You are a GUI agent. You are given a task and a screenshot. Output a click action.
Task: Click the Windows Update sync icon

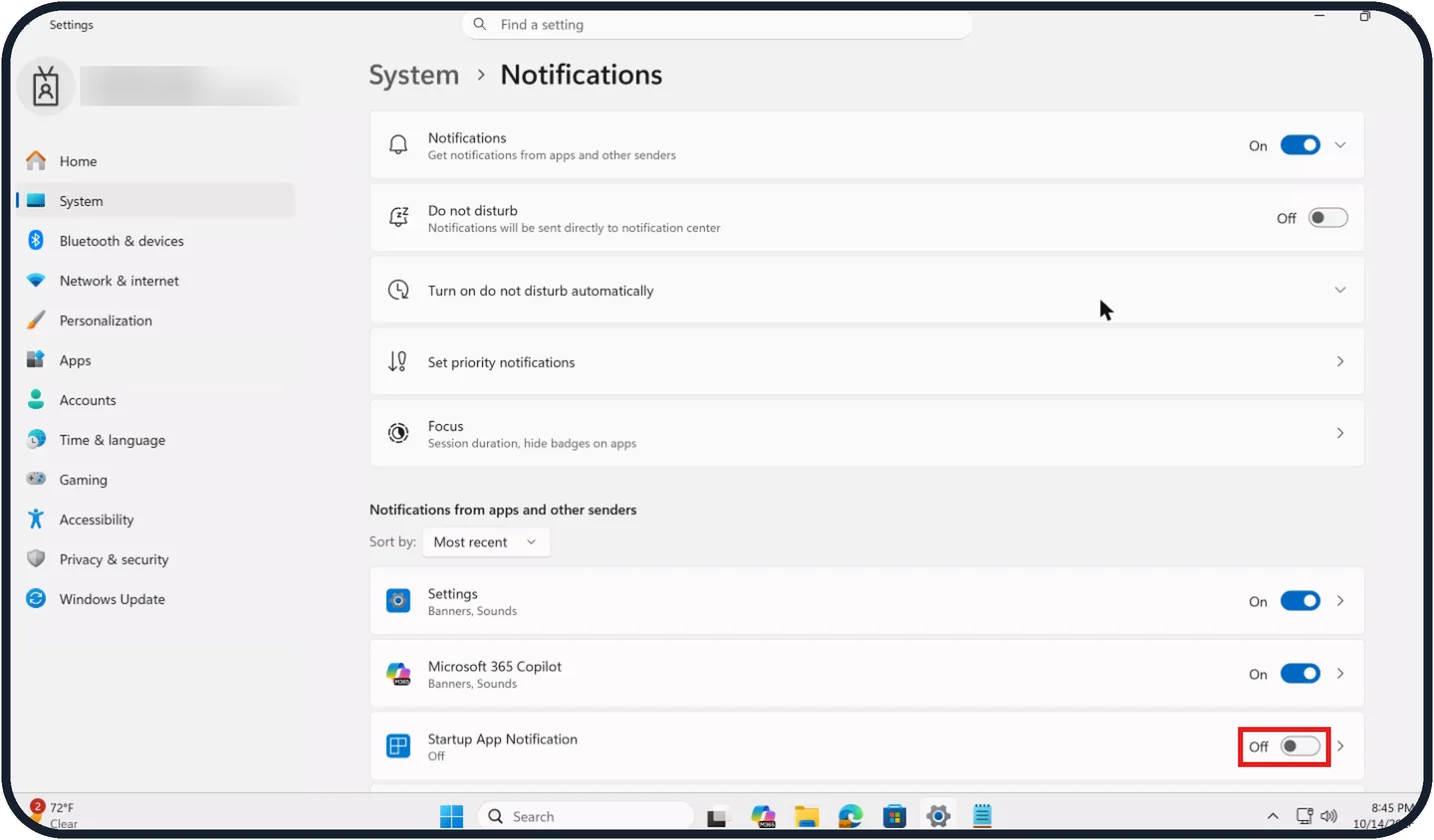click(x=36, y=599)
